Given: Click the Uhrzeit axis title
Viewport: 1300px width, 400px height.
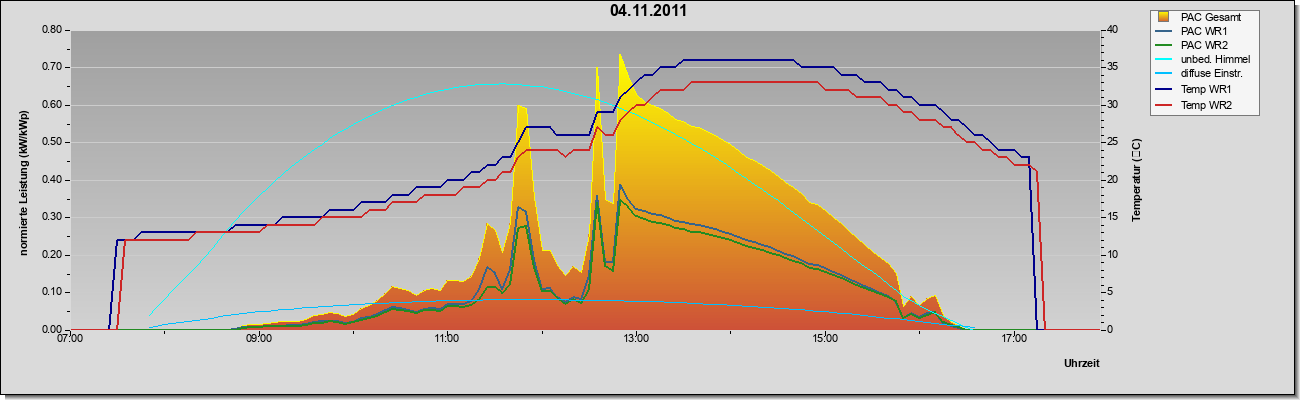Looking at the screenshot, I should (1081, 364).
